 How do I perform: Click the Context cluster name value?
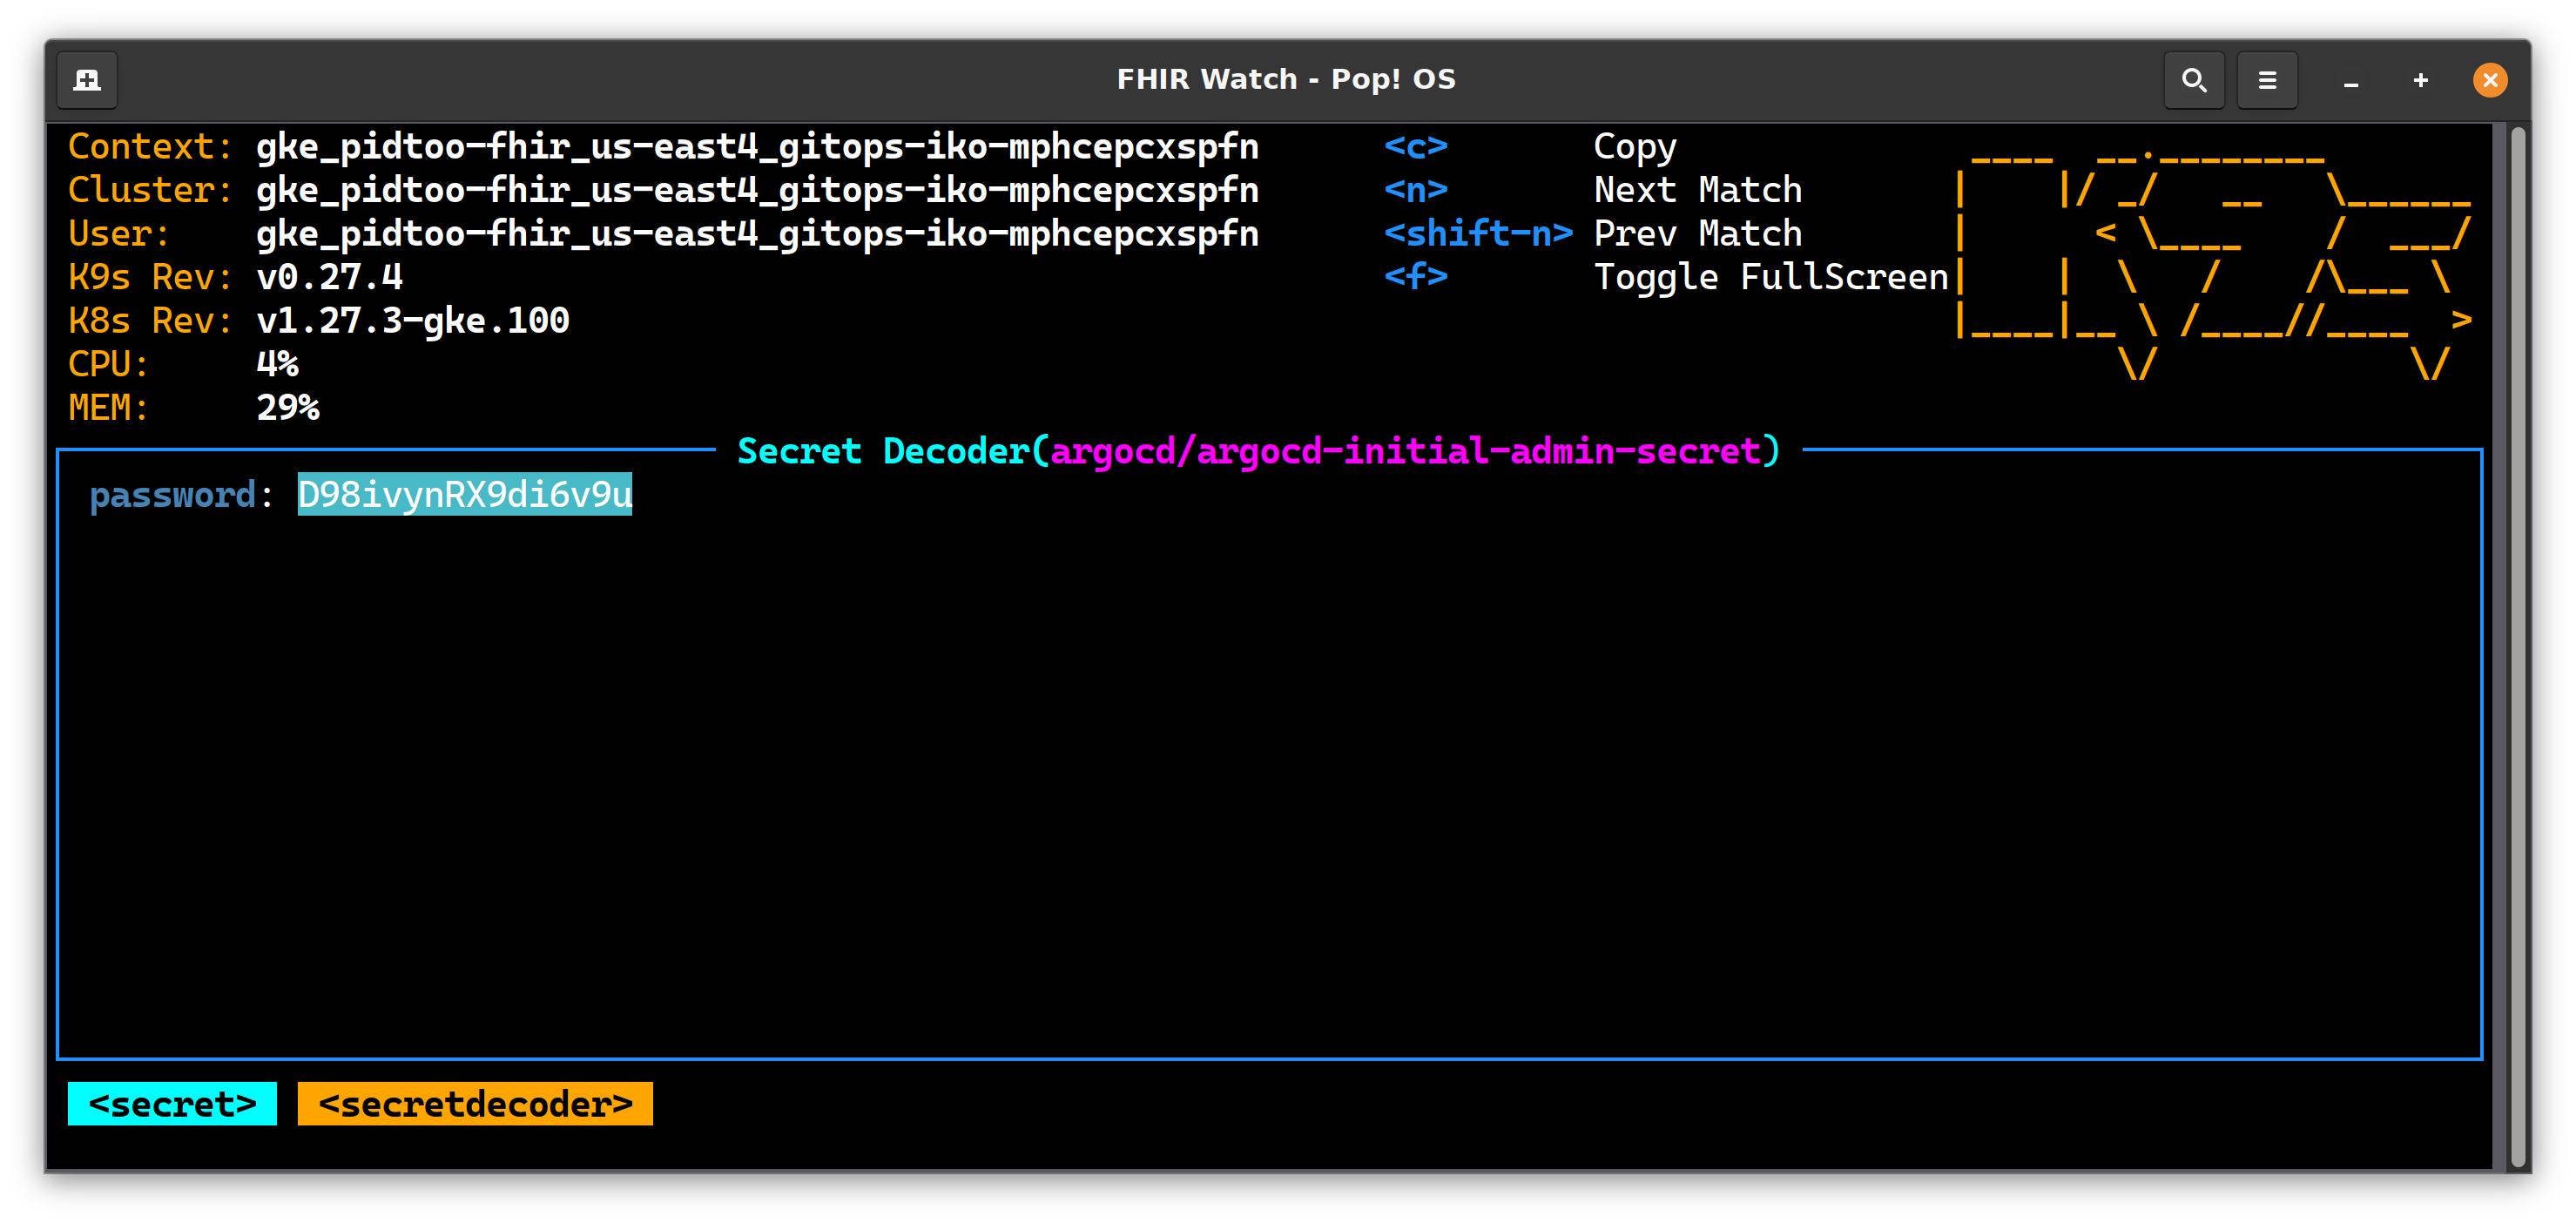[757, 147]
